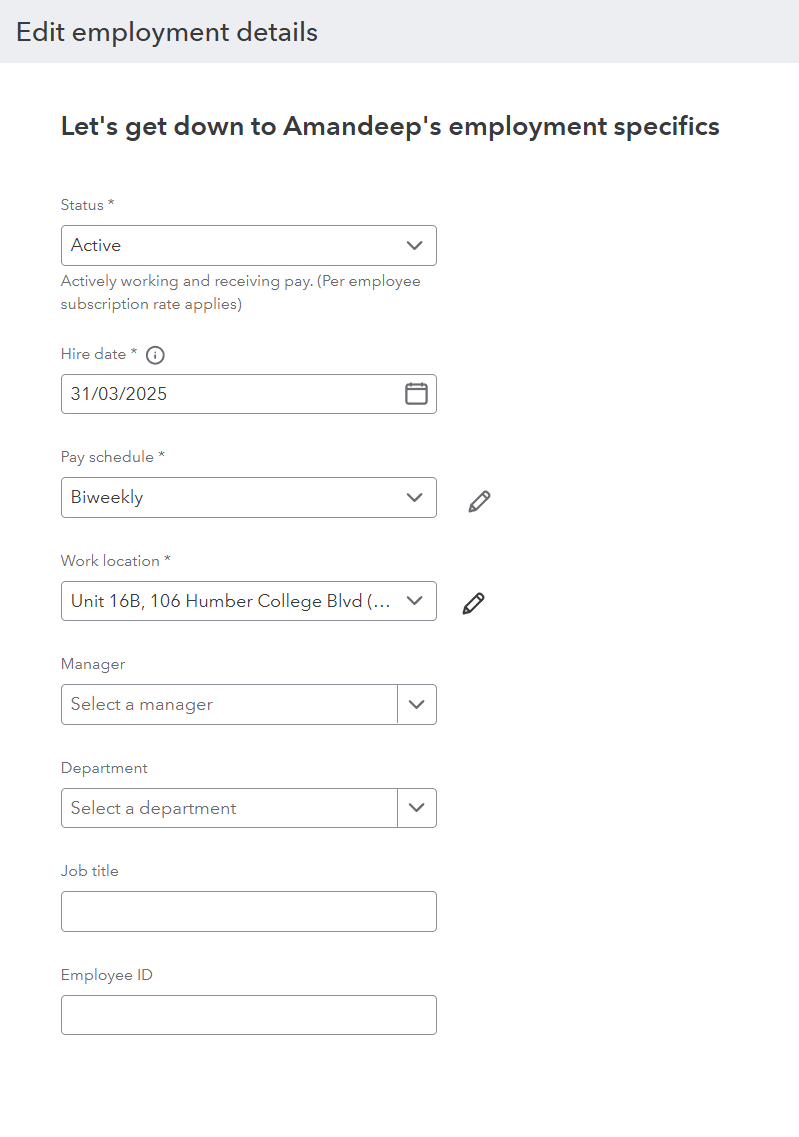
Task: Click the pencil beside Work location
Action: [x=474, y=603]
